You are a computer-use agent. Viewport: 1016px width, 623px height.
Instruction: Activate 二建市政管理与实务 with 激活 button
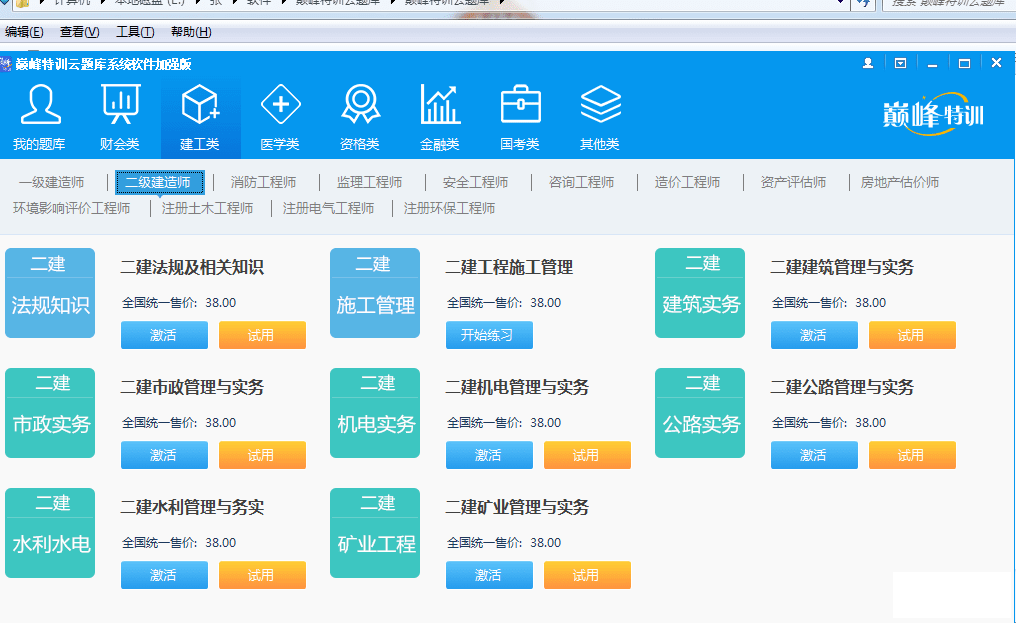coord(164,455)
